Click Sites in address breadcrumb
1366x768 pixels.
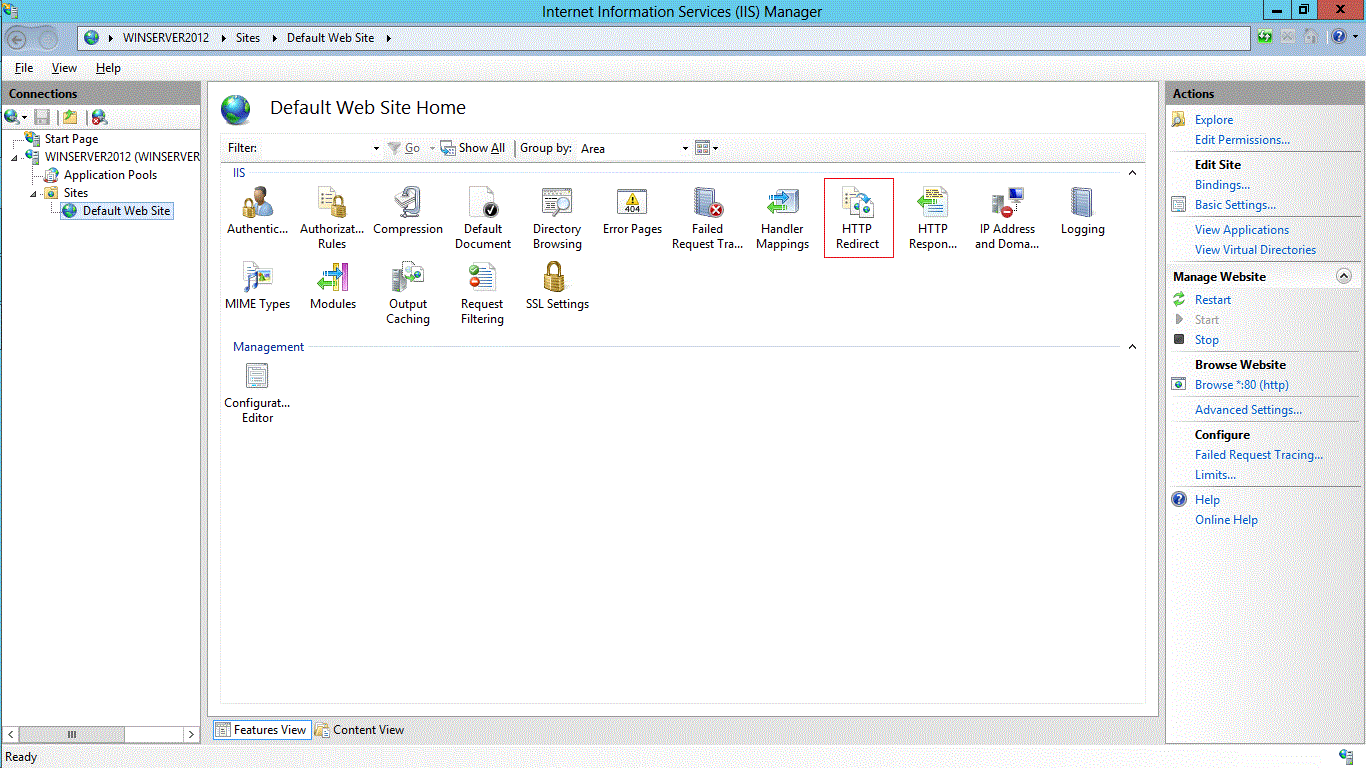[247, 38]
